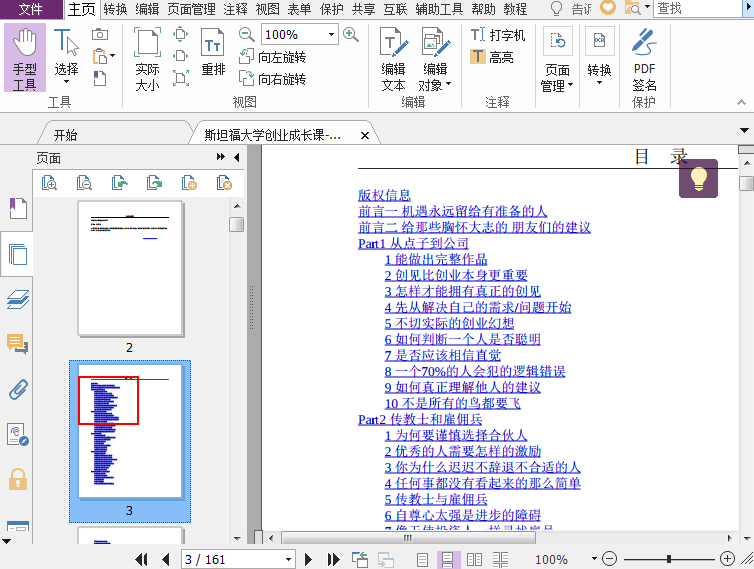The width and height of the screenshot is (754, 569).
Task: Open the File (文件) menu
Action: (x=31, y=9)
